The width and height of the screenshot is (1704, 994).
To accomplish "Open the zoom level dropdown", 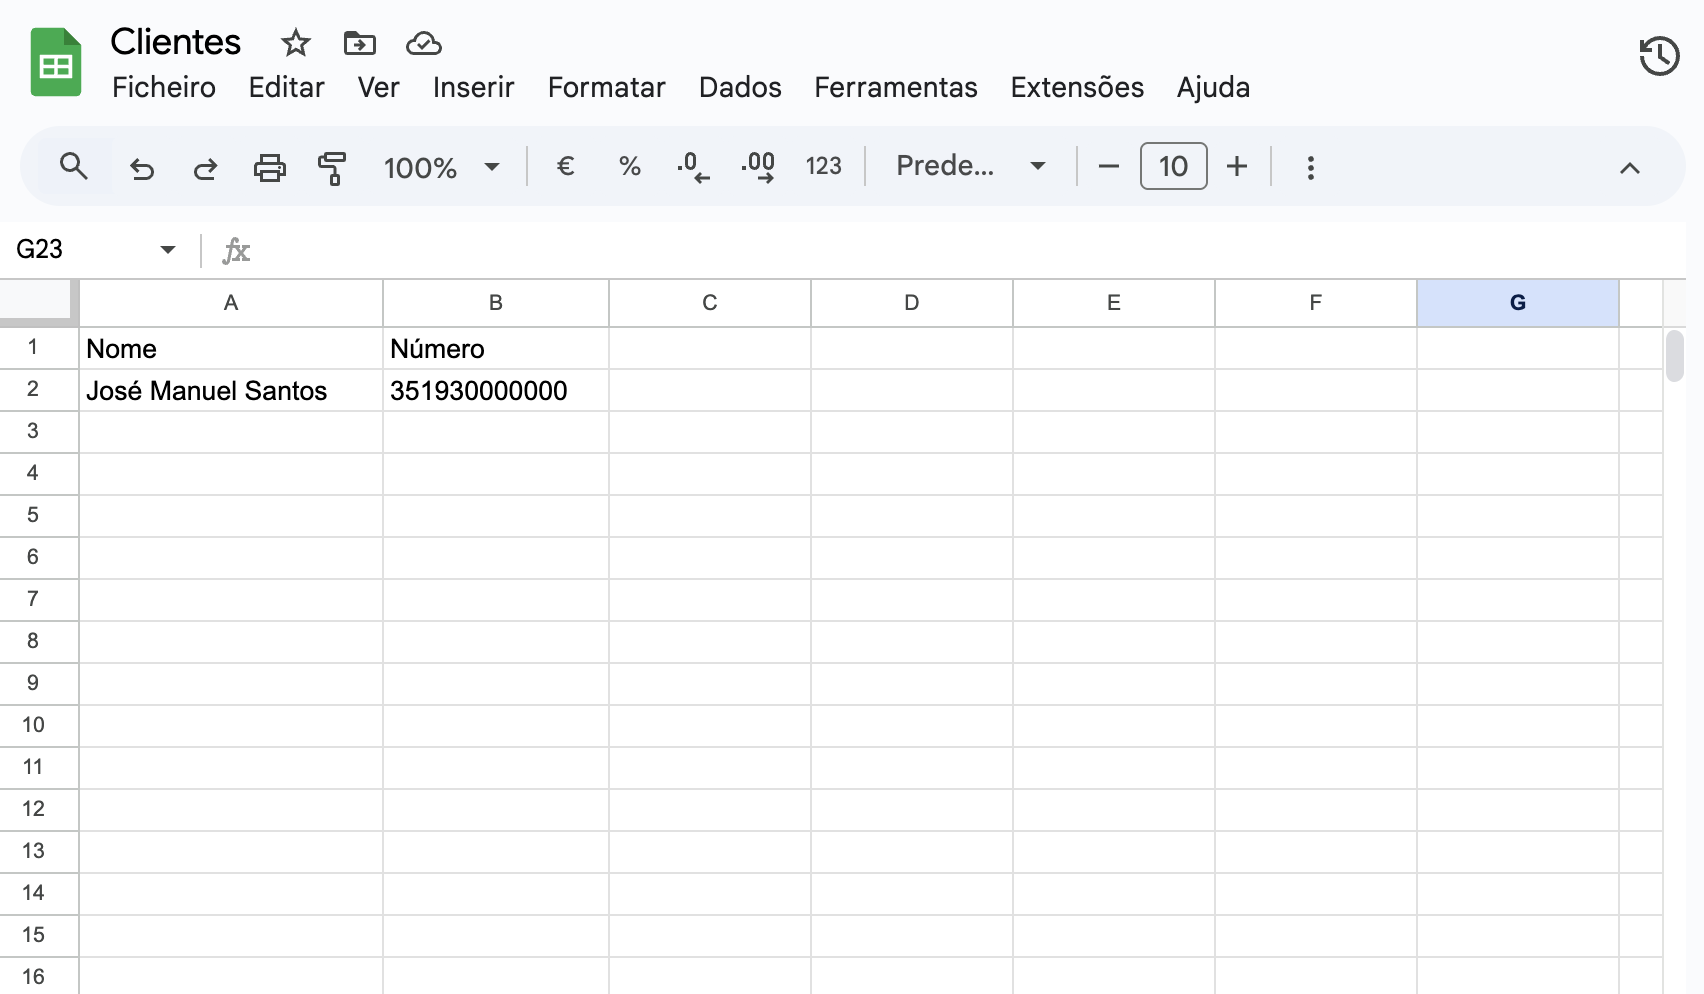I will click(x=443, y=167).
